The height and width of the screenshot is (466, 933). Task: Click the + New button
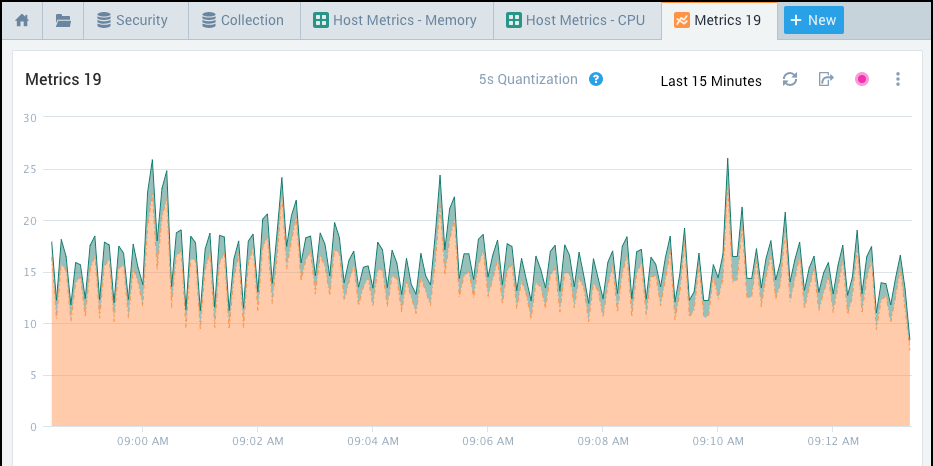coord(813,20)
